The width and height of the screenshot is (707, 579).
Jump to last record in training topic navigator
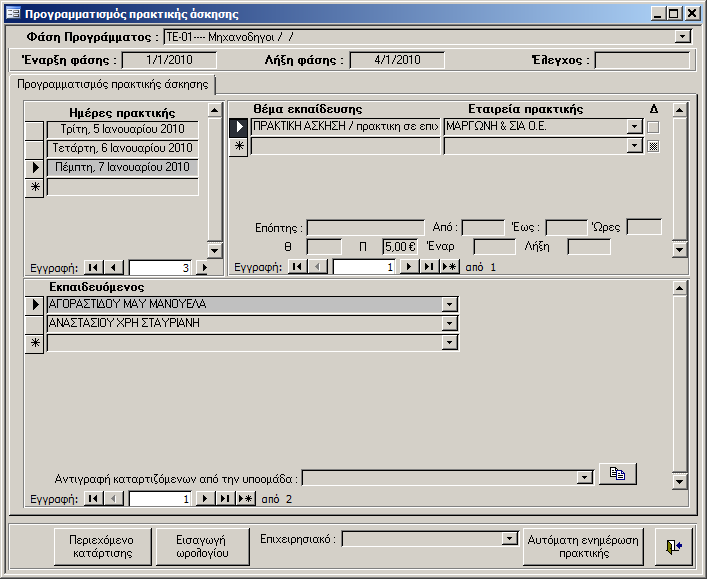[429, 267]
